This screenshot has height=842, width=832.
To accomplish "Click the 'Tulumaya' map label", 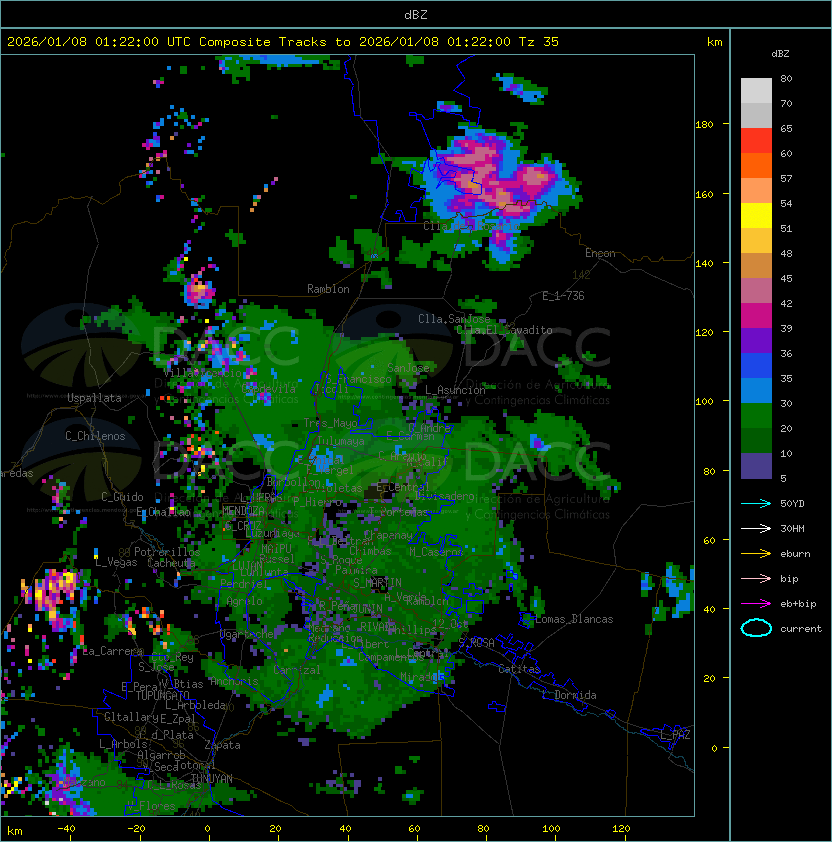I will click(341, 441).
